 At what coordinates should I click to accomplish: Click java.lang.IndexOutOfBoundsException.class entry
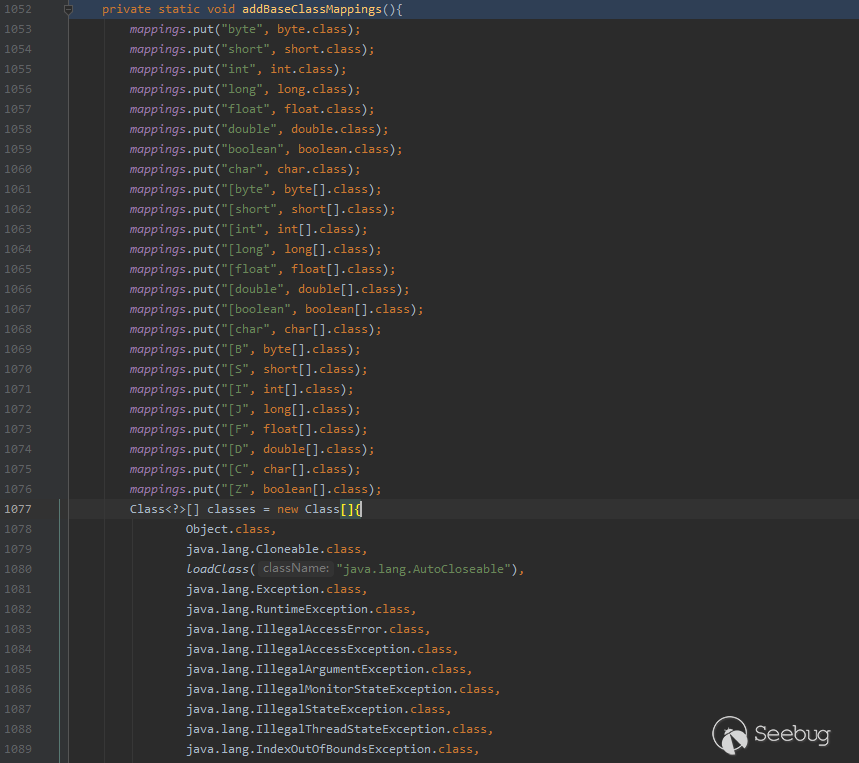(332, 749)
